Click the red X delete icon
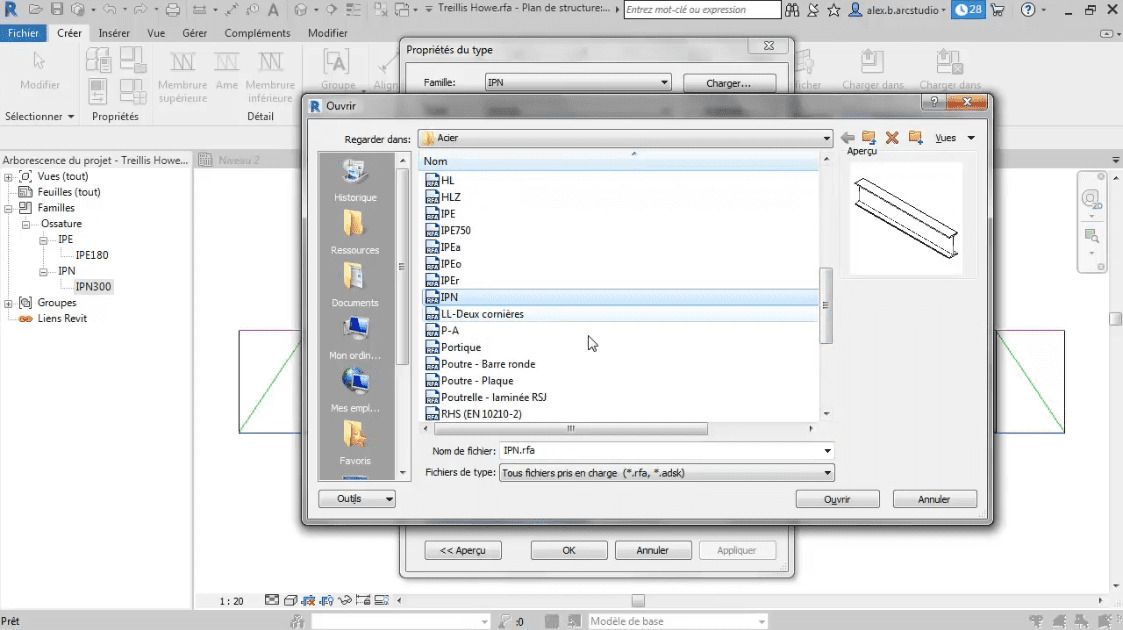This screenshot has height=630, width=1123. pos(892,138)
